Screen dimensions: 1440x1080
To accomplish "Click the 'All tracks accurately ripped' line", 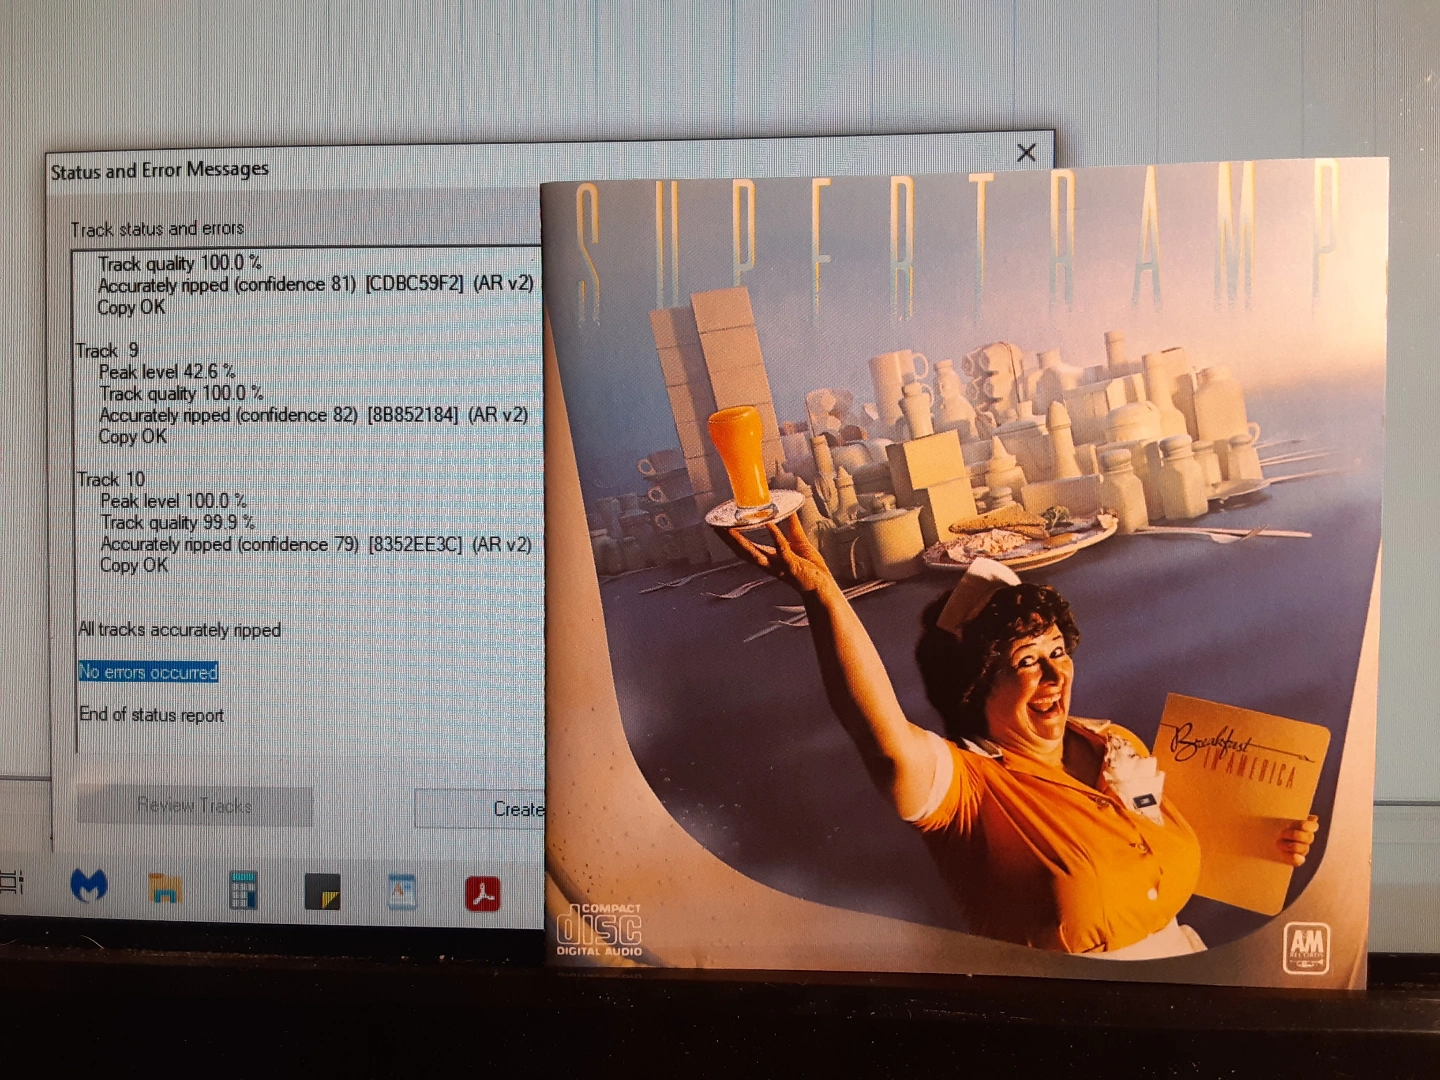I will point(180,630).
